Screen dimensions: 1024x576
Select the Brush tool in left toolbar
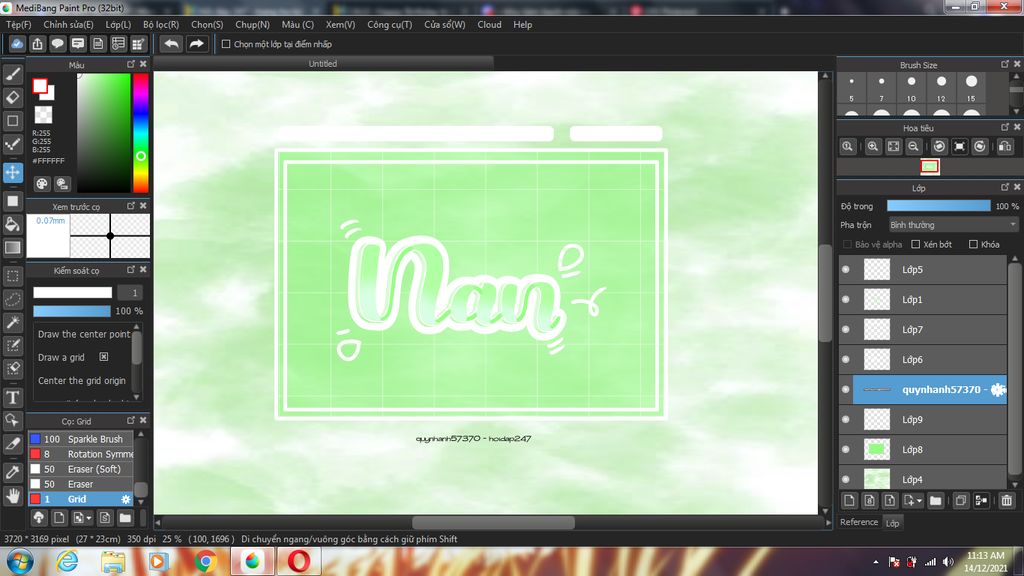pos(12,74)
